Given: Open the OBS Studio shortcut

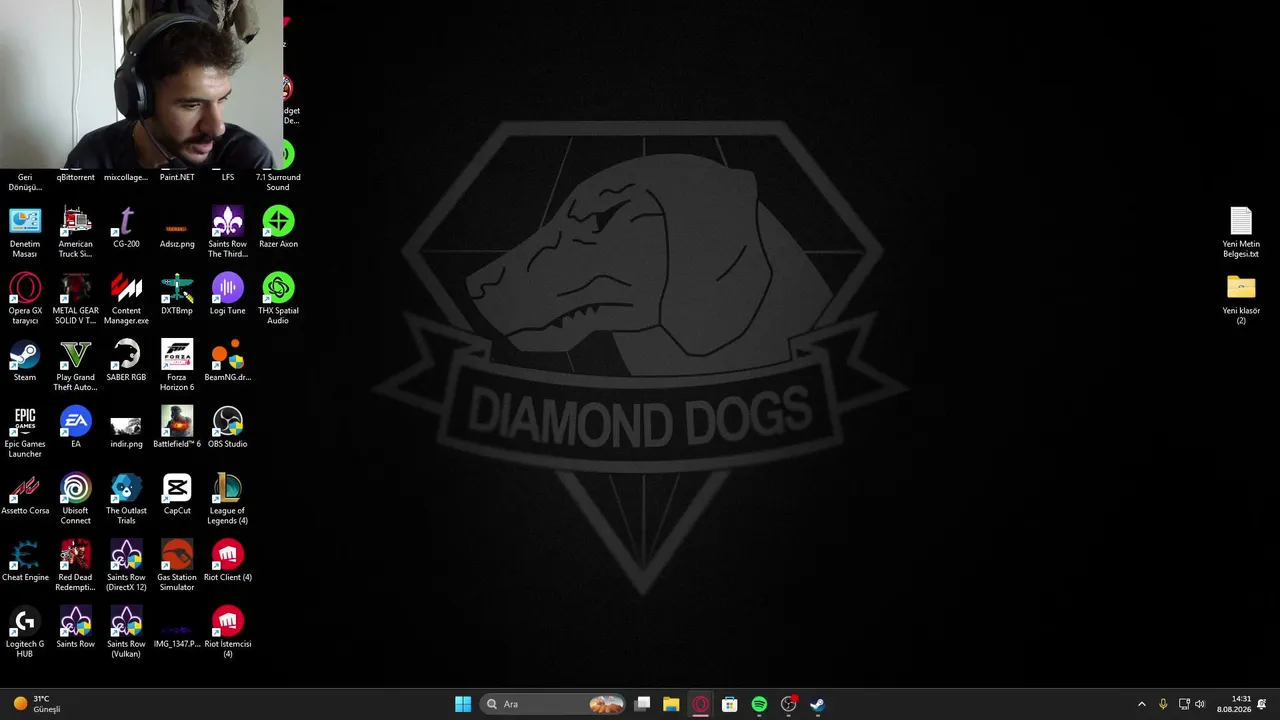Looking at the screenshot, I should [228, 427].
